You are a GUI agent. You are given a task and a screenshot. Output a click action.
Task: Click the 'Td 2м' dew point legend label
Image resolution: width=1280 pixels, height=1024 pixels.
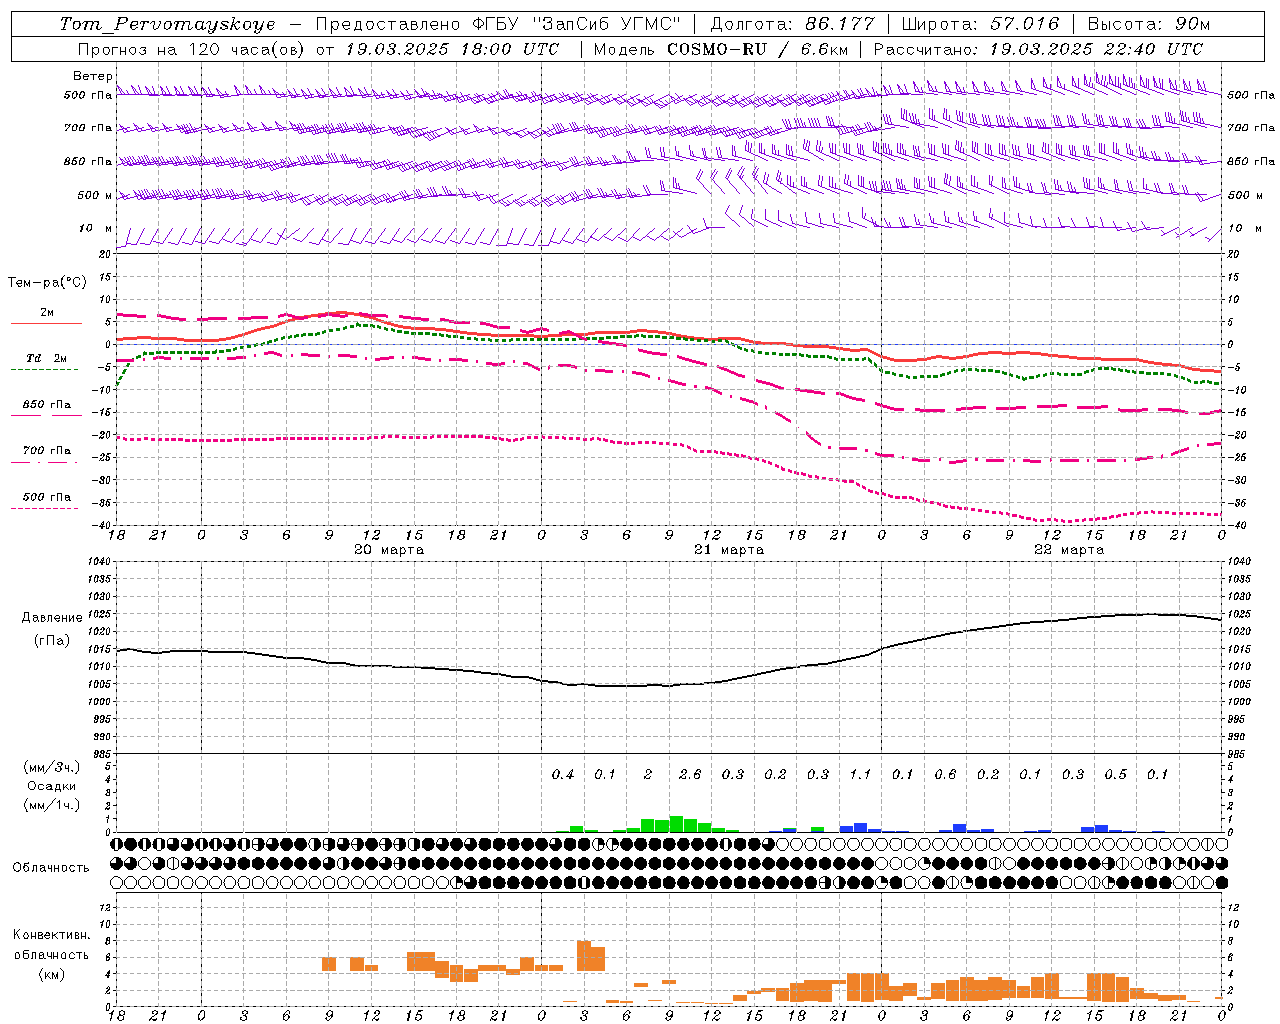tap(46, 358)
